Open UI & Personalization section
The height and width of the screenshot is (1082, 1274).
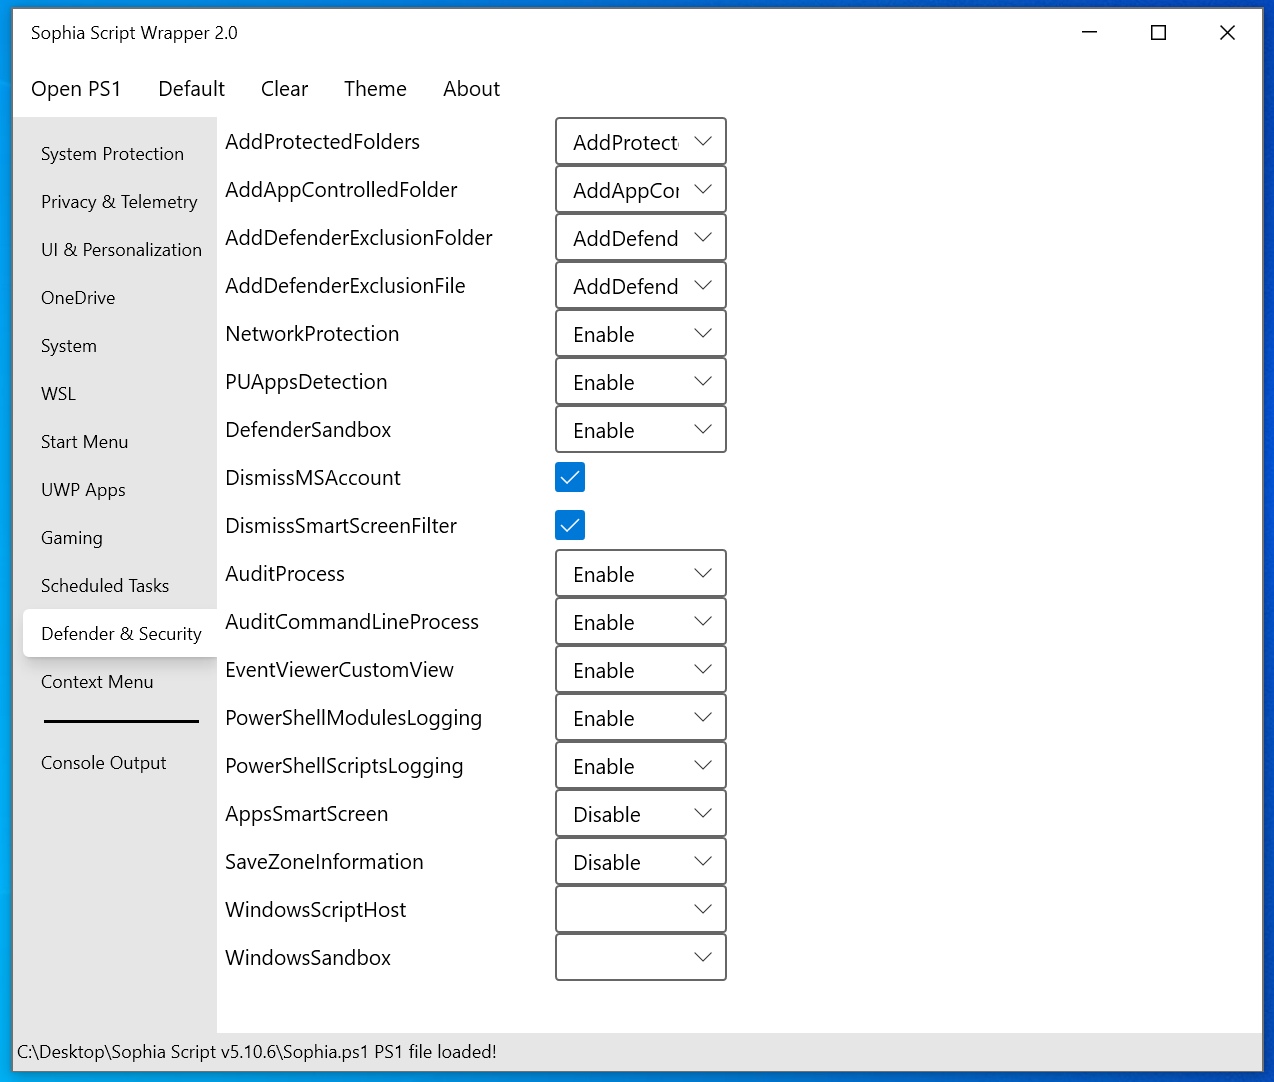coord(120,250)
